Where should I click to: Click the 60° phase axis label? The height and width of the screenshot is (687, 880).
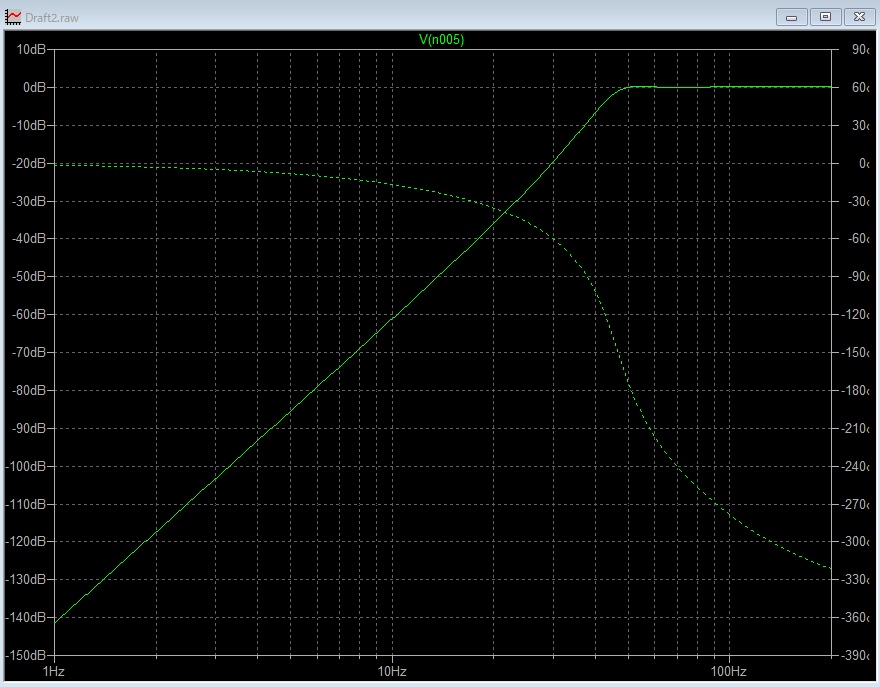point(860,88)
